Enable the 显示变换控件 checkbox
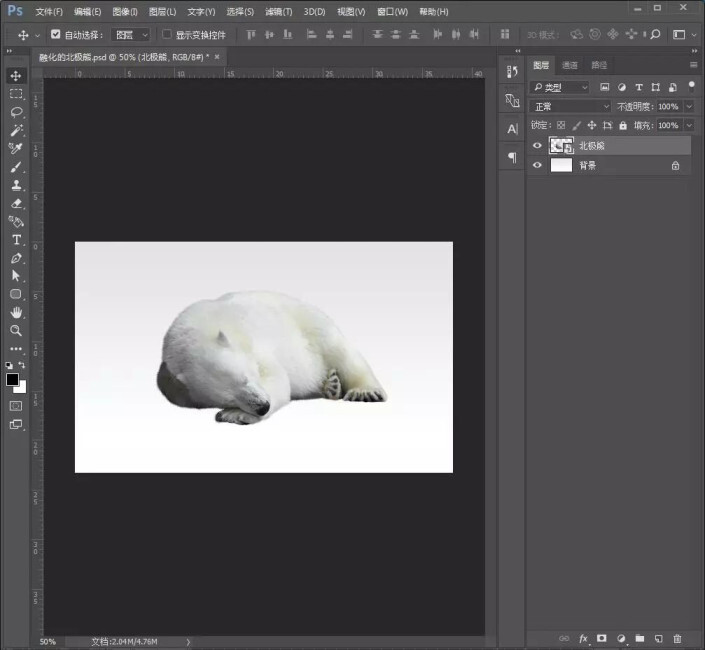This screenshot has width=705, height=650. coord(167,34)
